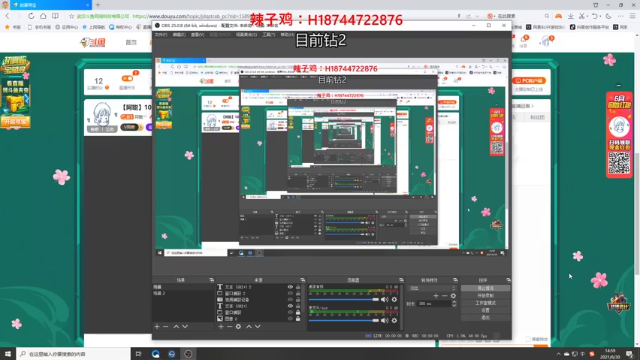This screenshot has width=640, height=360.
Task: Mute the 桌面音频 desktop audio speaker icon
Action: tap(384, 300)
